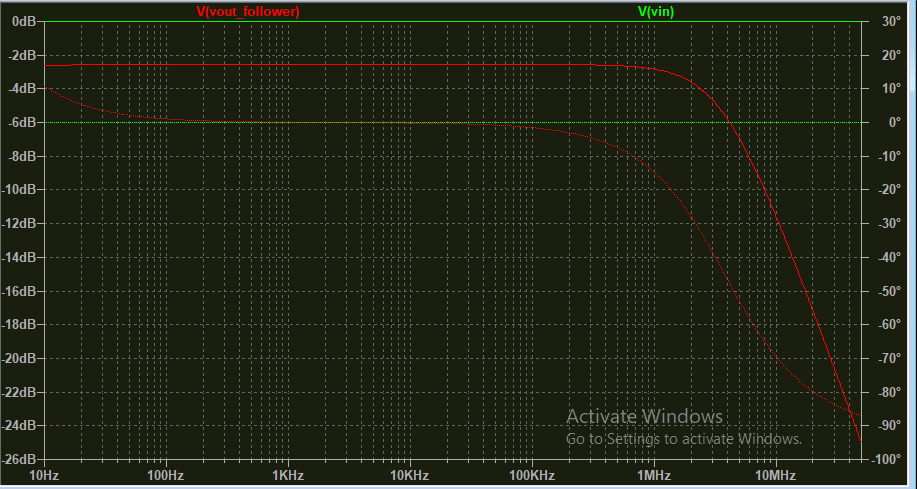Click the -26dB label at axis bottom
The width and height of the screenshot is (917, 489).
click(x=20, y=459)
